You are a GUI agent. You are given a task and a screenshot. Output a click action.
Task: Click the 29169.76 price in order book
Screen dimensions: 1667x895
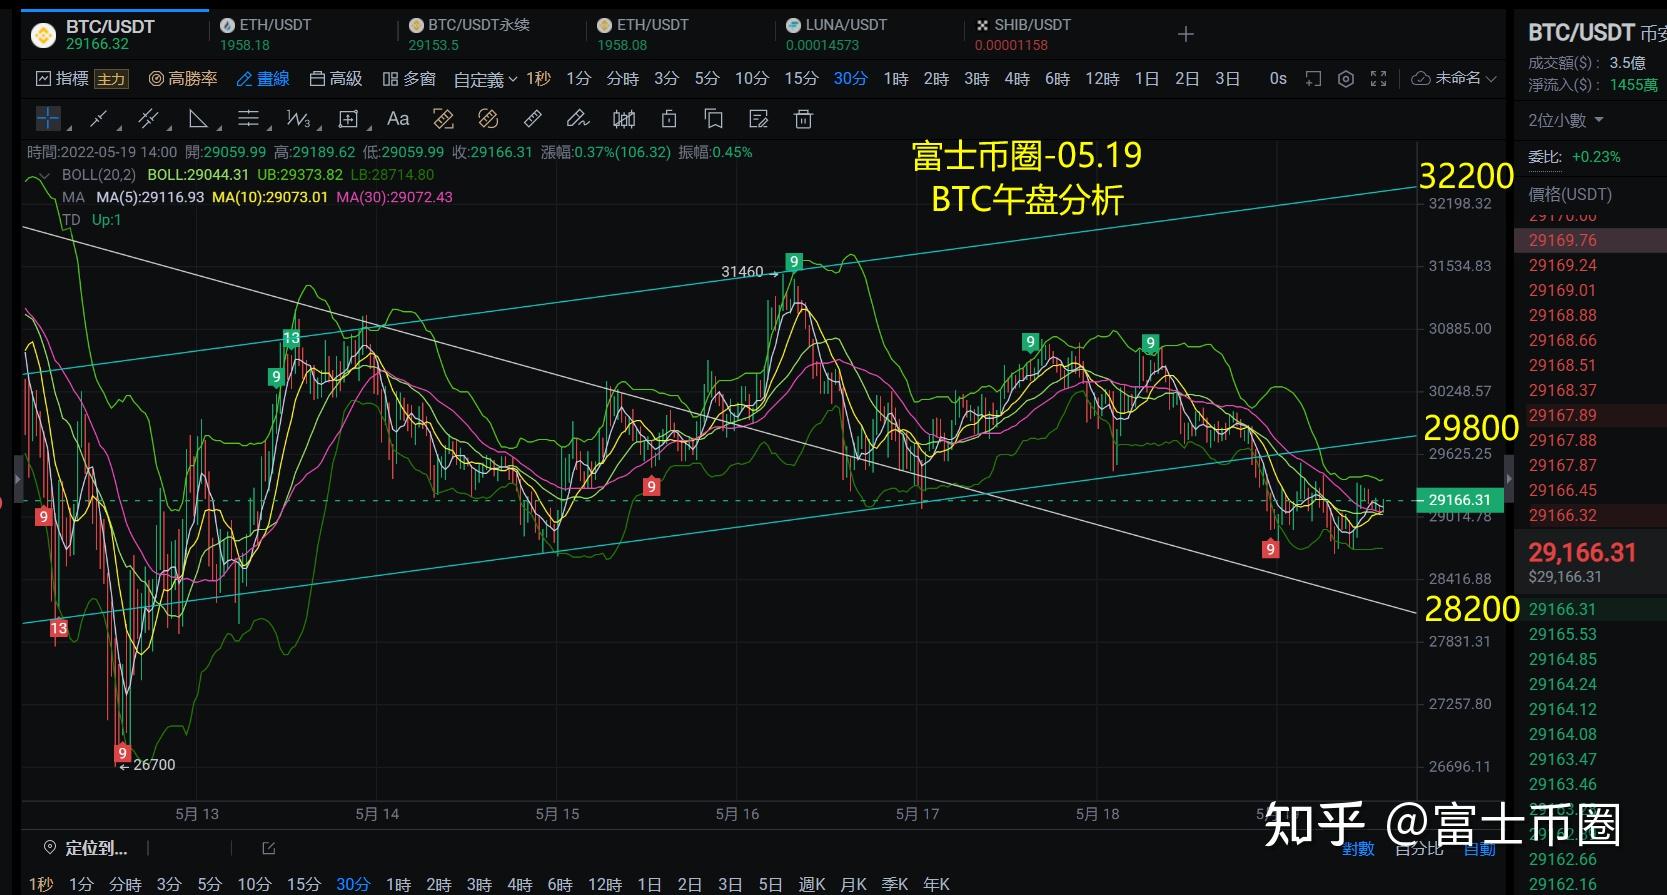click(x=1563, y=240)
